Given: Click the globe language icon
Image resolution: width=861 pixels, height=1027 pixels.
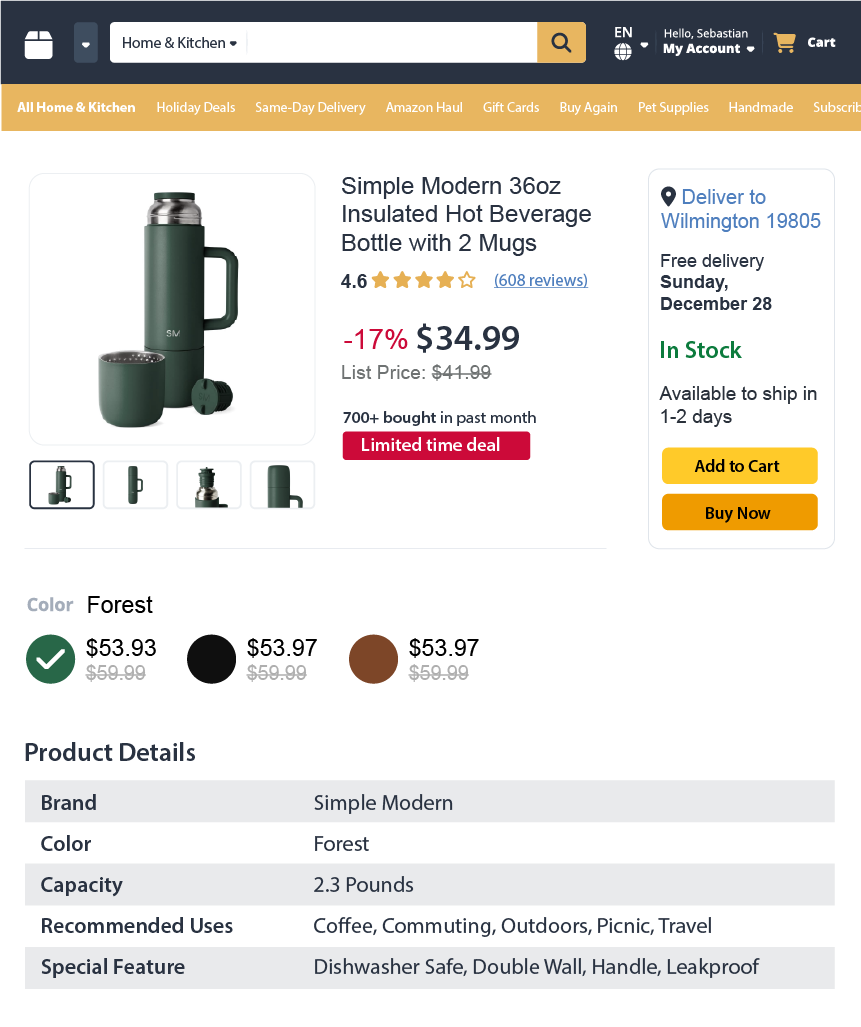Looking at the screenshot, I should coord(621,49).
